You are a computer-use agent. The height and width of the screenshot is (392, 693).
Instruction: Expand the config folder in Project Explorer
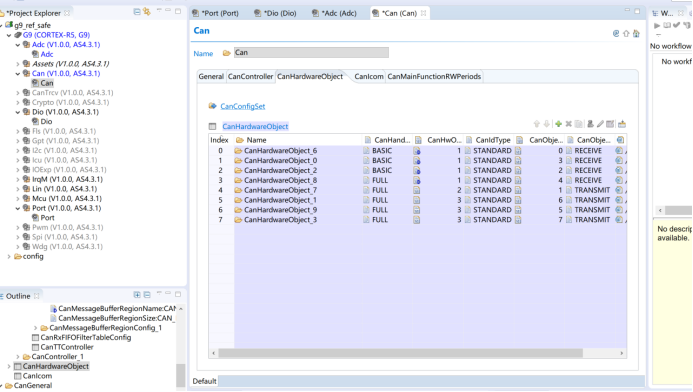point(9,256)
